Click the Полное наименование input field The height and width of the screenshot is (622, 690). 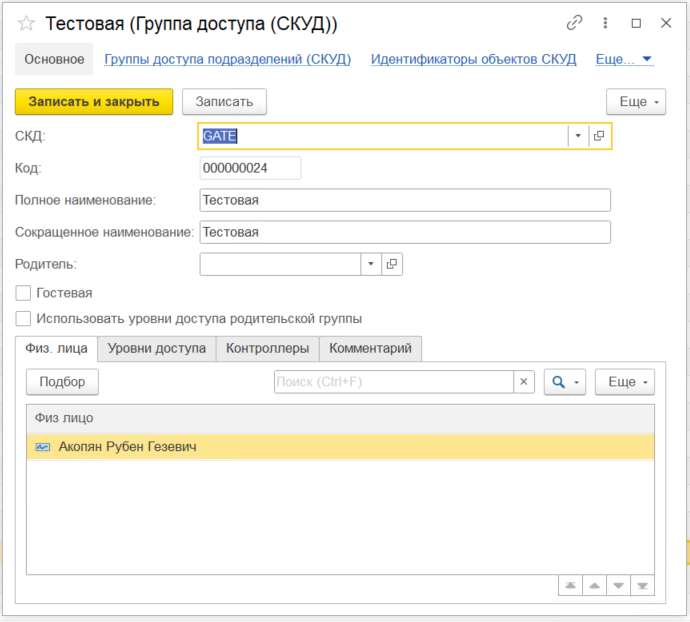[405, 200]
